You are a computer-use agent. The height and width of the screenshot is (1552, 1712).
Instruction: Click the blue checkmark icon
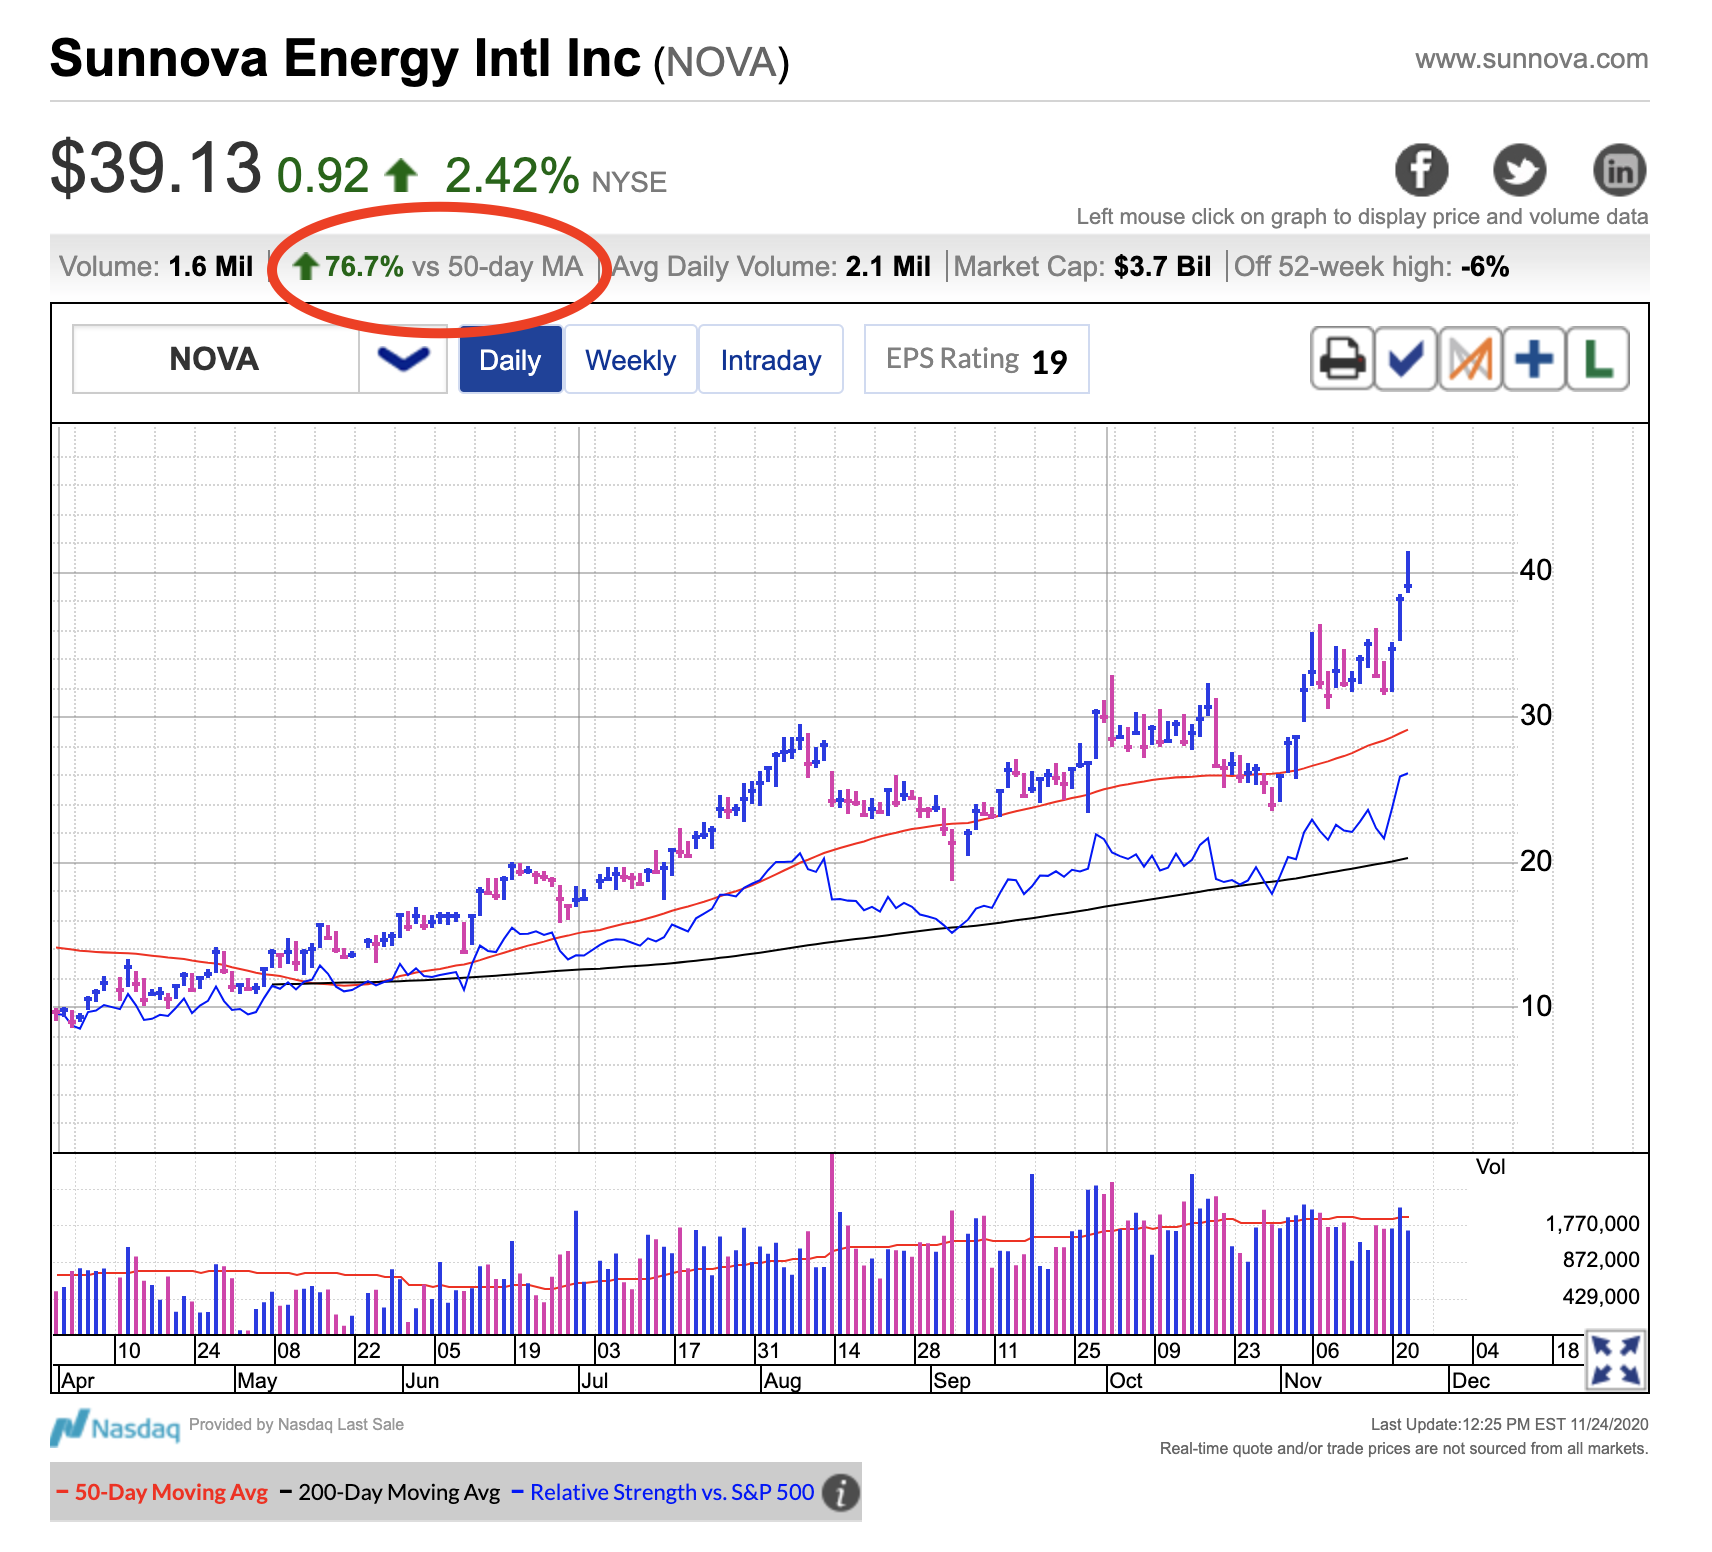pyautogui.click(x=1406, y=359)
